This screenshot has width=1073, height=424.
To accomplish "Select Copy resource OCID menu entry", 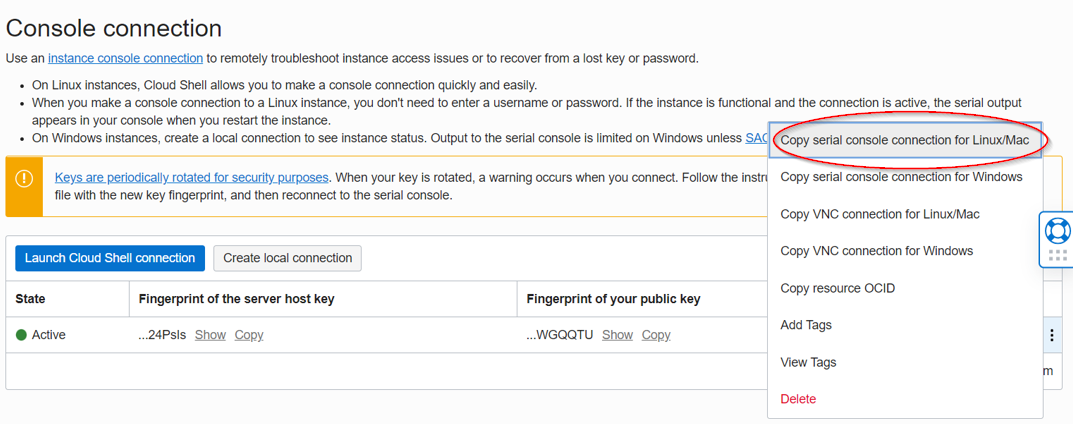I will (837, 288).
